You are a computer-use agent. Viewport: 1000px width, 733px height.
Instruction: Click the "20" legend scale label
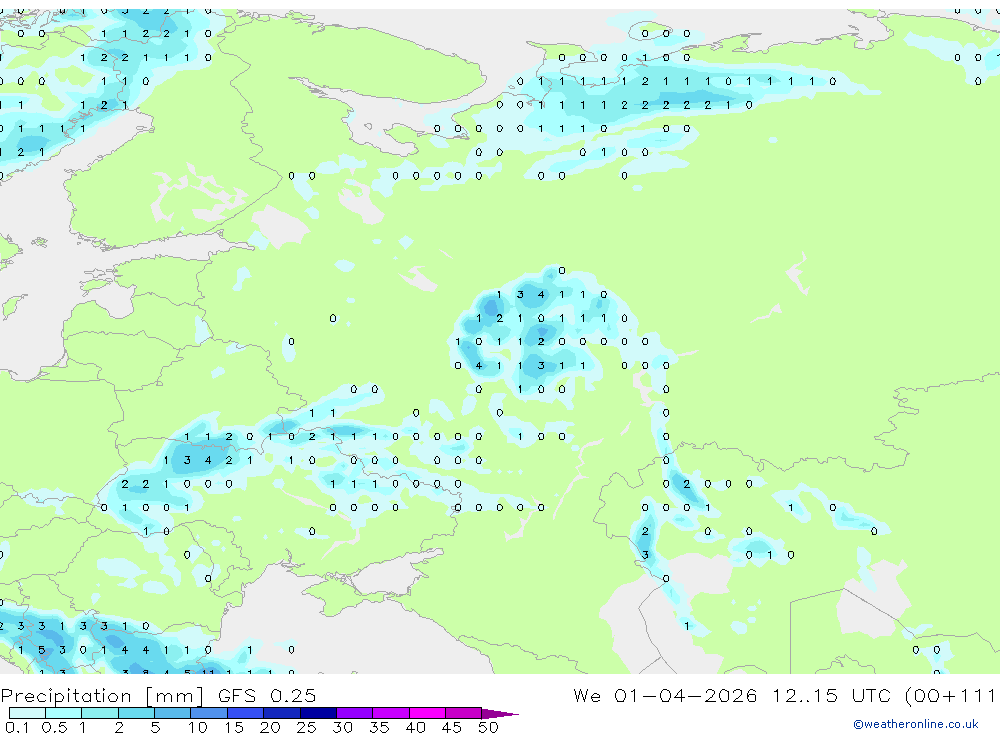[x=270, y=727]
